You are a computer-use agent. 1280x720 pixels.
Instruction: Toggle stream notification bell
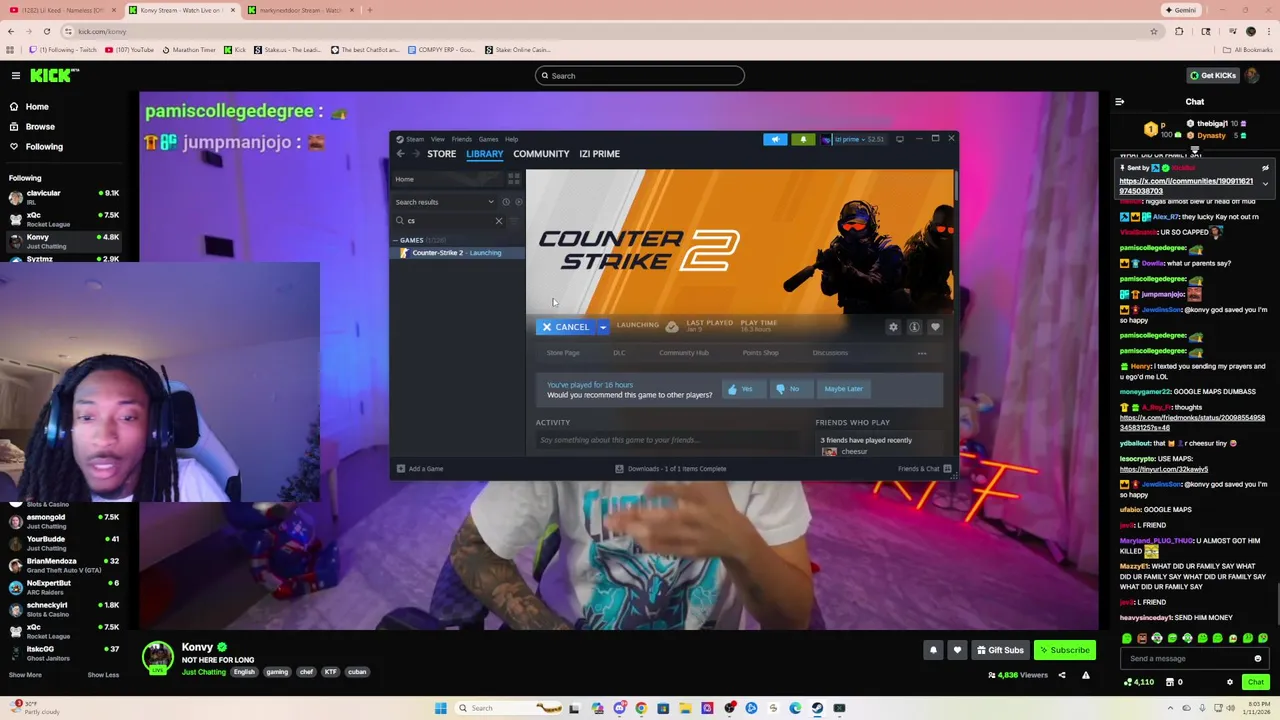933,650
